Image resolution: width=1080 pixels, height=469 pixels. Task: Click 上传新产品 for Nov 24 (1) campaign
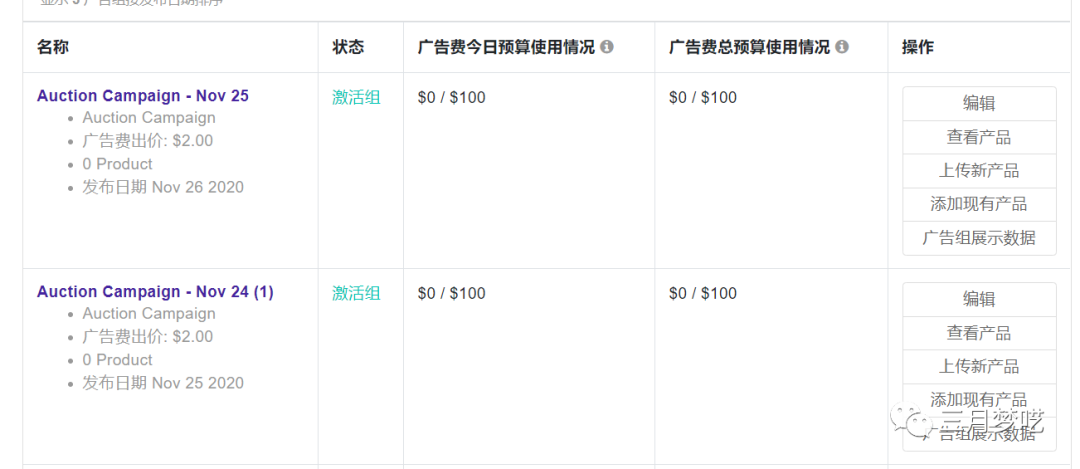979,366
